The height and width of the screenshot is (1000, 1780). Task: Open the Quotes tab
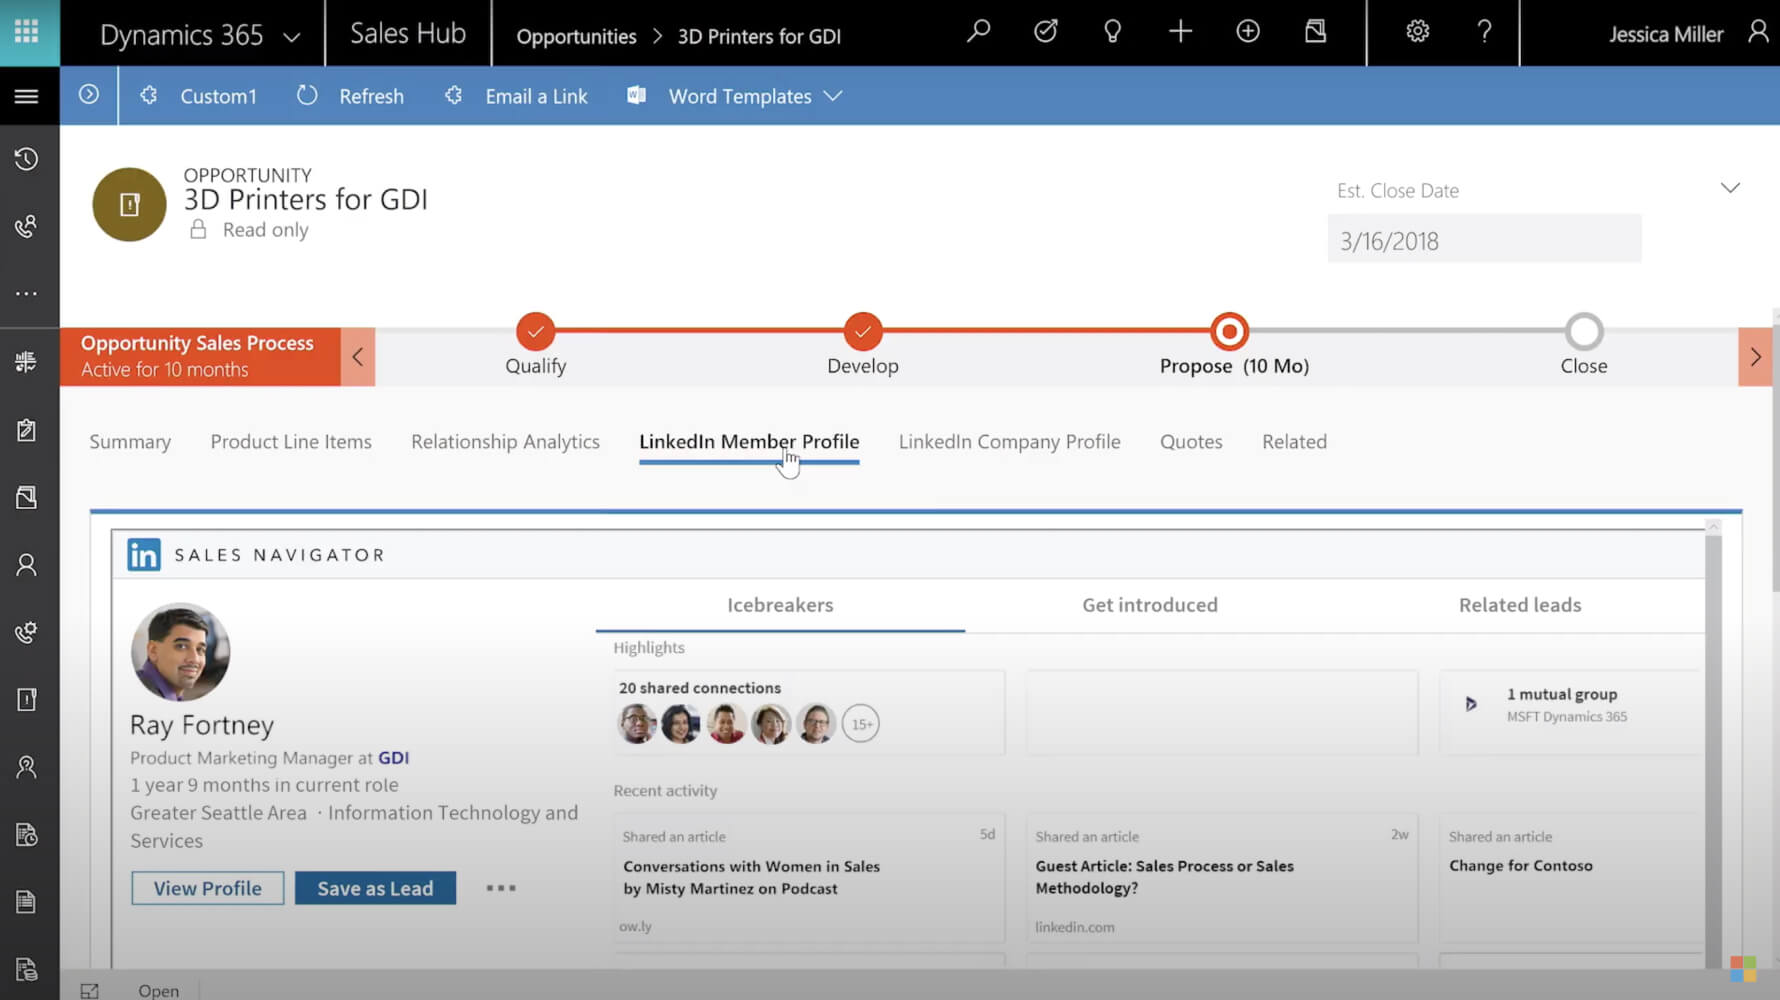pos(1191,441)
